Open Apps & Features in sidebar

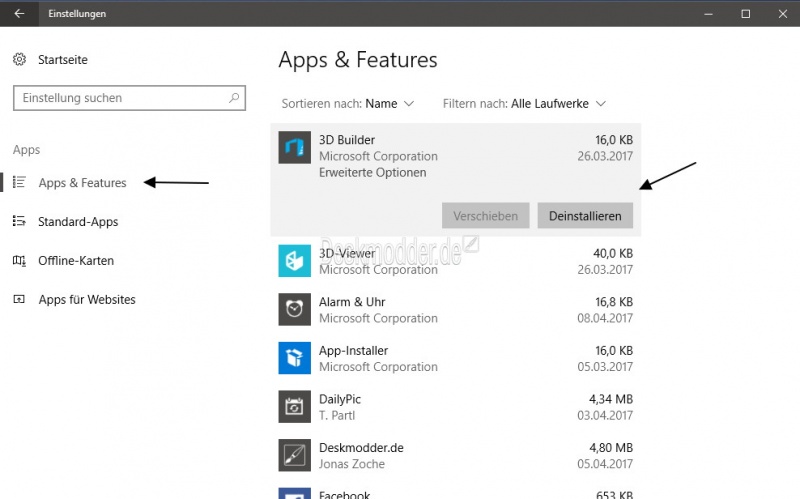point(82,183)
